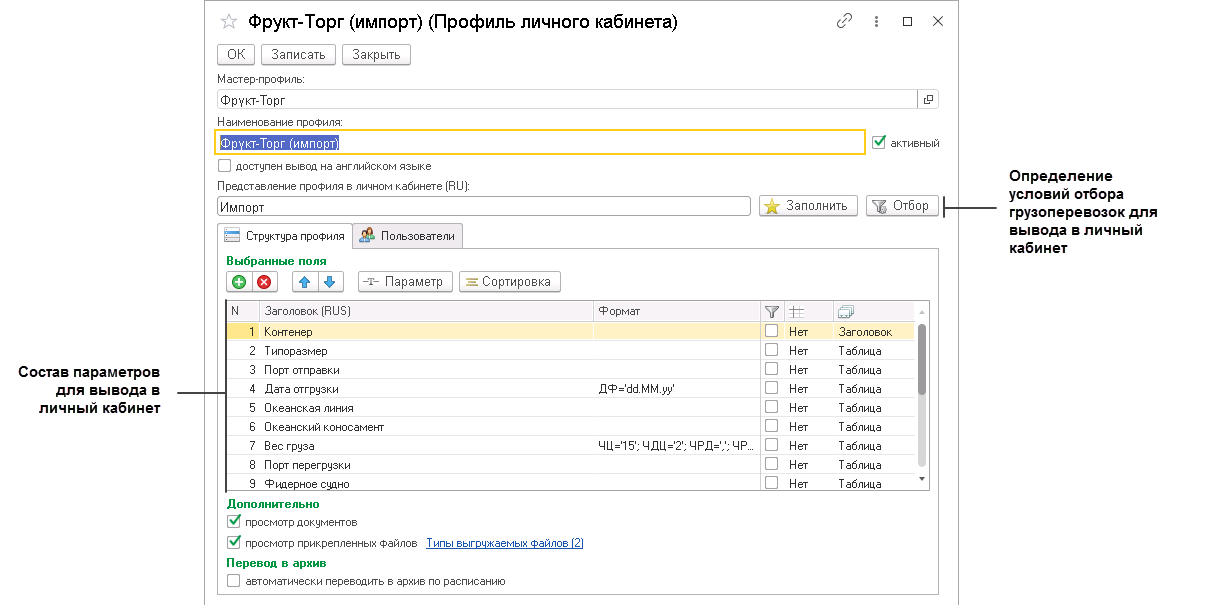
Task: Click the Таблица value in Типоразмер row
Action: click(860, 350)
